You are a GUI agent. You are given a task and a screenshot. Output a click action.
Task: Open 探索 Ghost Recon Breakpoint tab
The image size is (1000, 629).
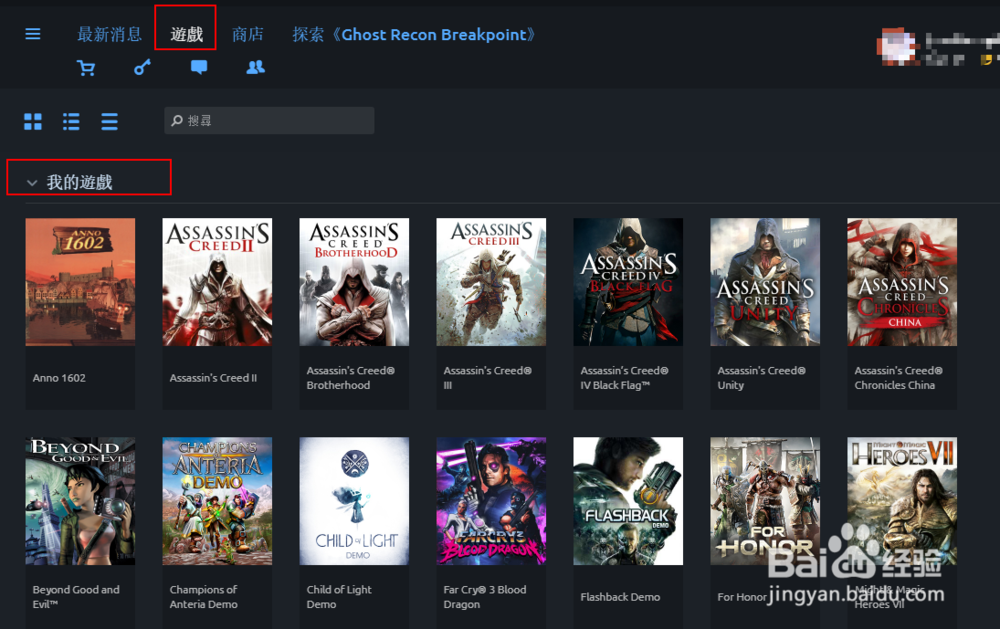413,34
